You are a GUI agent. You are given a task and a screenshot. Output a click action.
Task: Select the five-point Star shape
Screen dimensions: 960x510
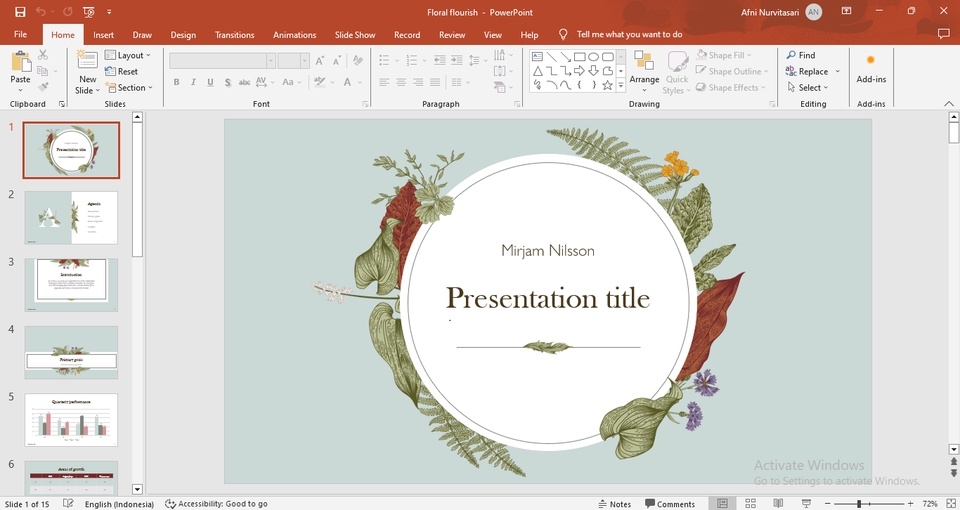pos(607,85)
